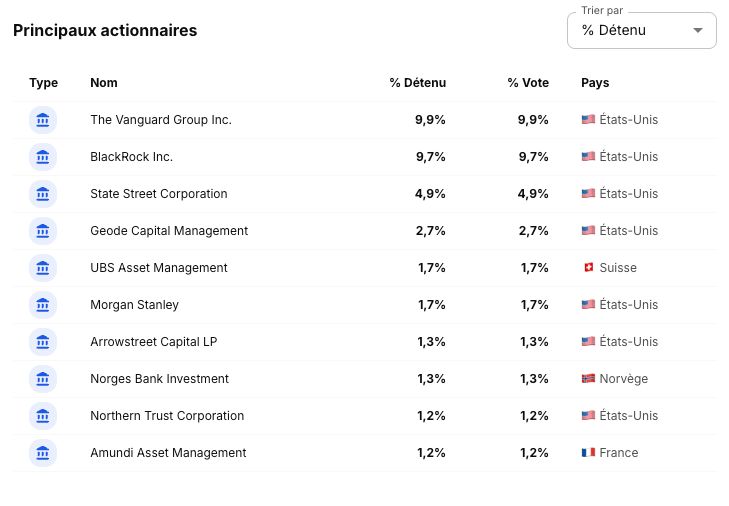Open the Trier par % Détenu dropdown
The height and width of the screenshot is (506, 729).
642,30
